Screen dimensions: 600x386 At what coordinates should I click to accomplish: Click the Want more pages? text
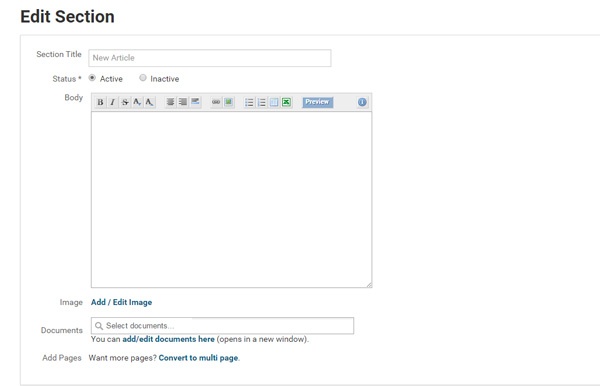pyautogui.click(x=123, y=358)
